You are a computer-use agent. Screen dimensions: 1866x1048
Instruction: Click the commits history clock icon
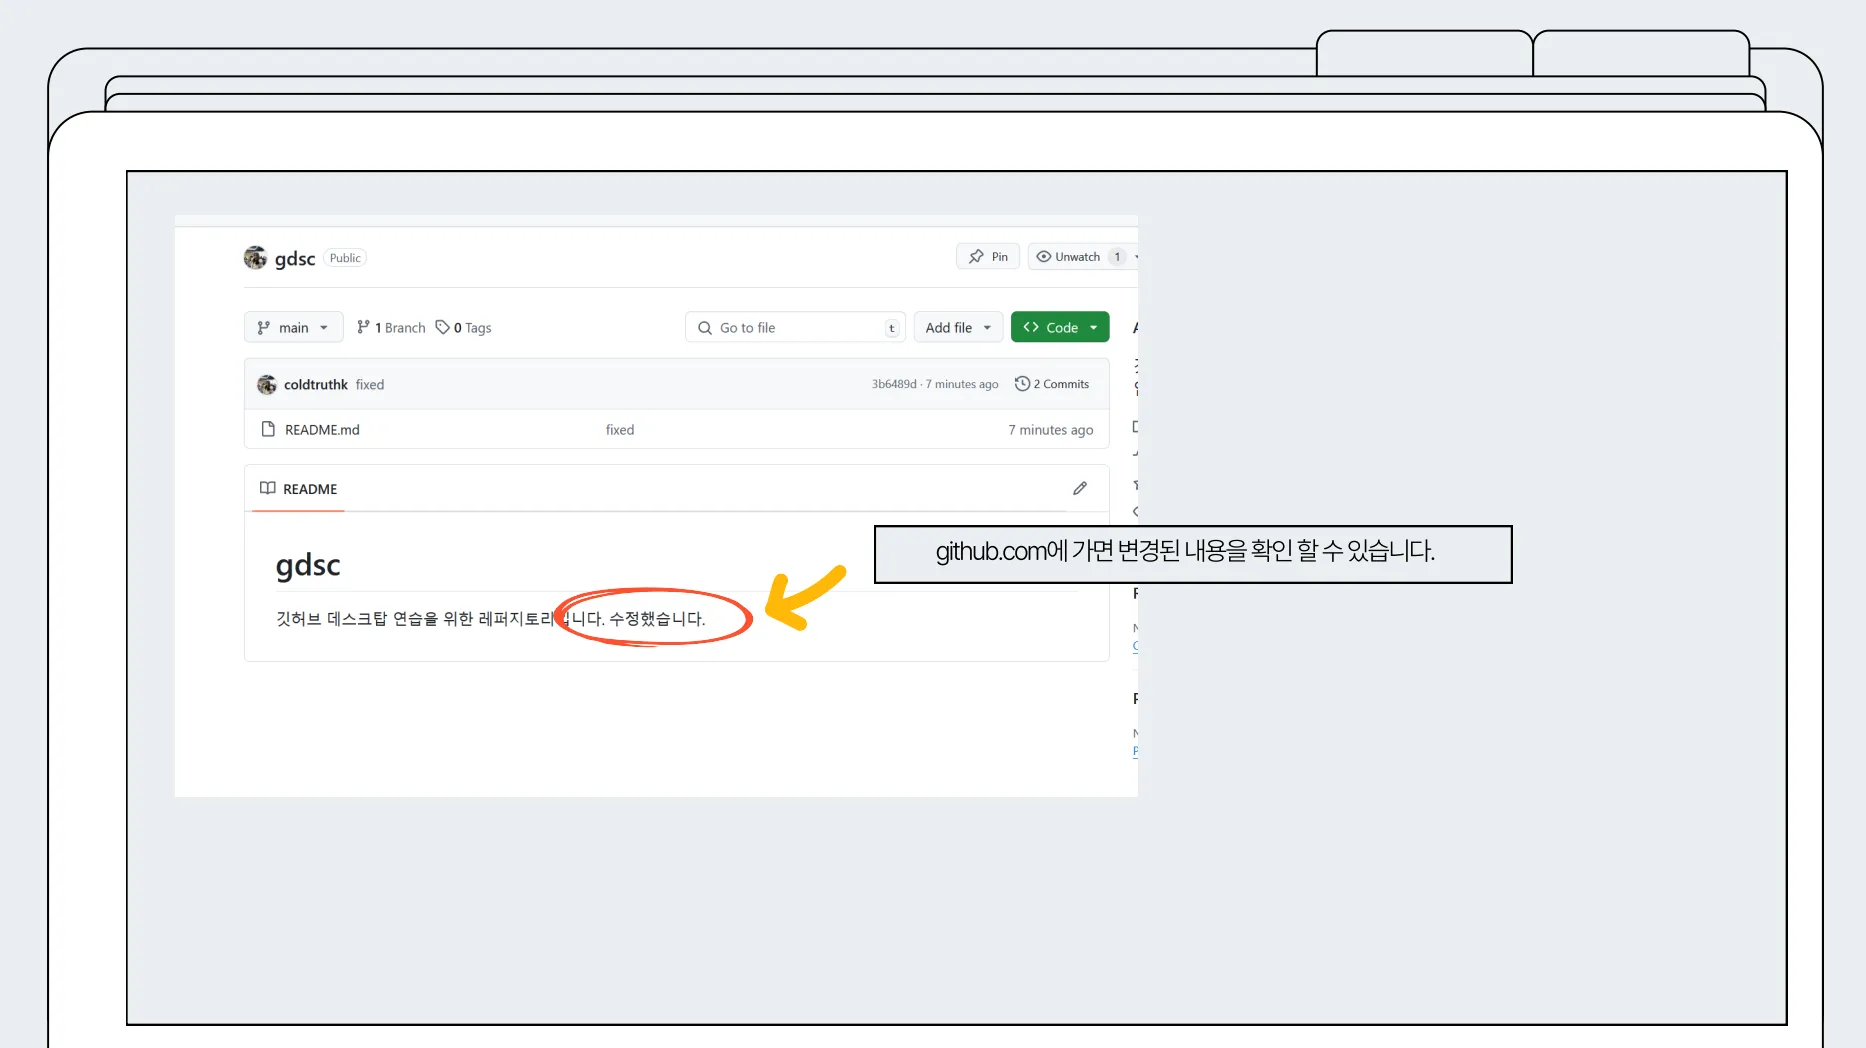(1022, 384)
